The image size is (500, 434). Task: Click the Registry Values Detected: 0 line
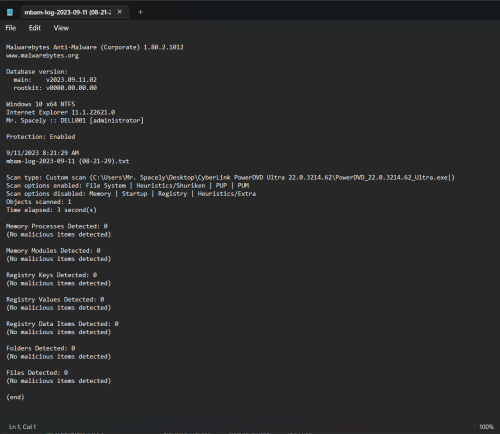pos(55,300)
